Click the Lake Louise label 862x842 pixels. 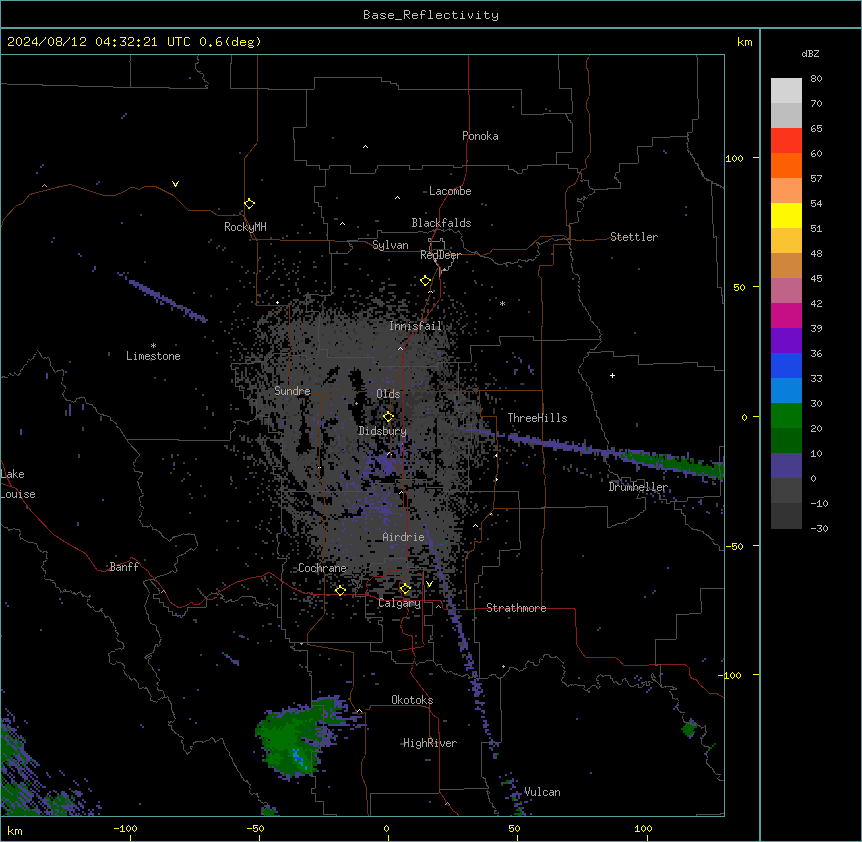point(18,484)
